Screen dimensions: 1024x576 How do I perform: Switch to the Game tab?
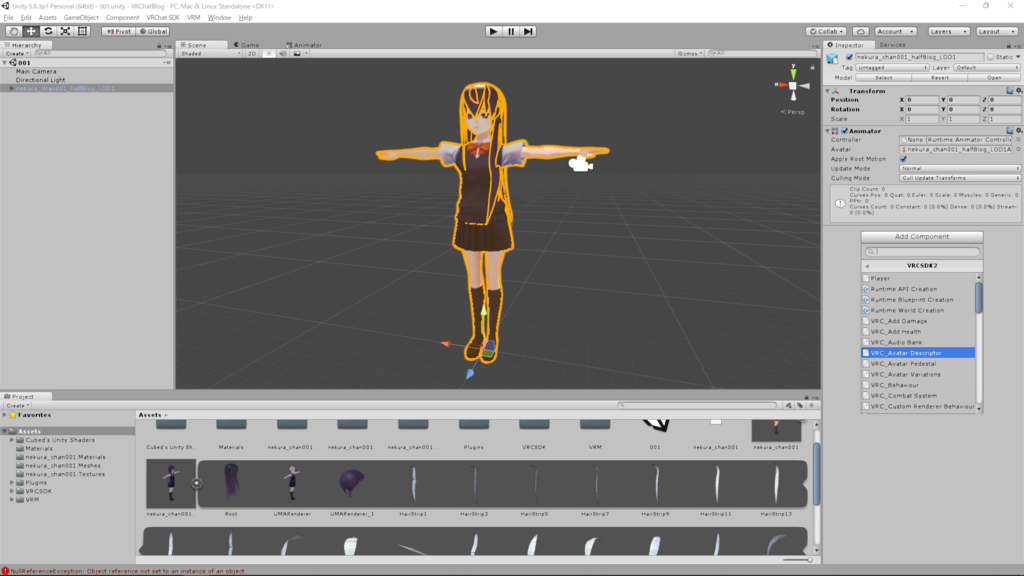click(247, 45)
